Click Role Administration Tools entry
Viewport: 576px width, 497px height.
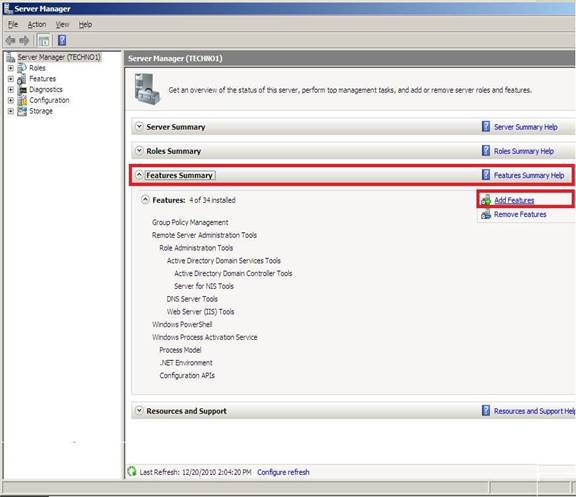pos(196,248)
